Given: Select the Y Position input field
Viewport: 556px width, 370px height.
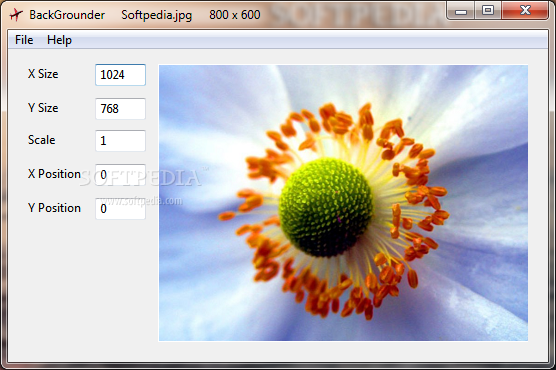Looking at the screenshot, I should click(x=120, y=209).
